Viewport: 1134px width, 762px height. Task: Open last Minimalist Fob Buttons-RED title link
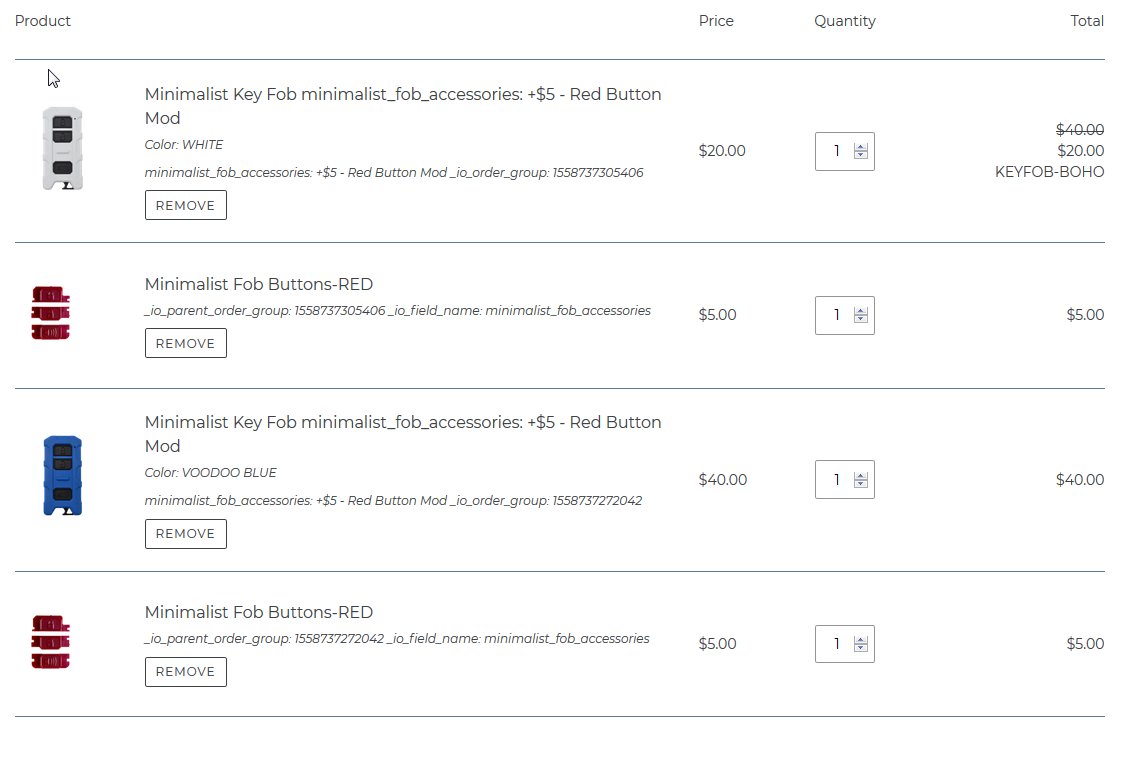pyautogui.click(x=259, y=612)
